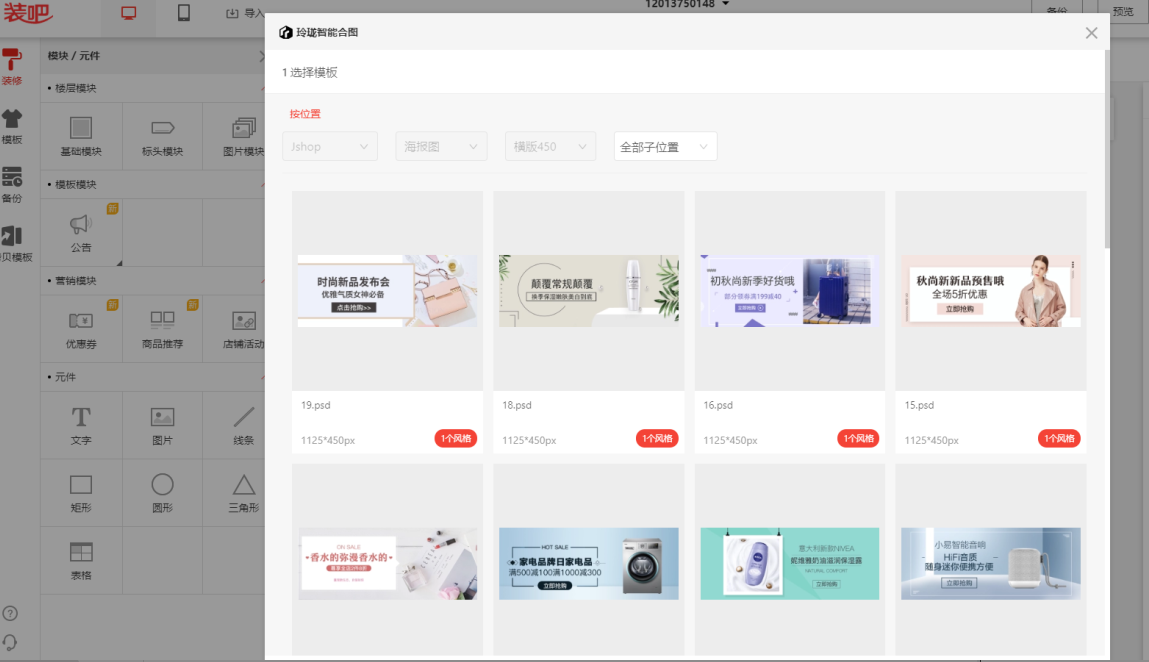This screenshot has height=662, width=1149.
Task: Select the 商品推荐 product recommendation module
Action: coord(163,329)
